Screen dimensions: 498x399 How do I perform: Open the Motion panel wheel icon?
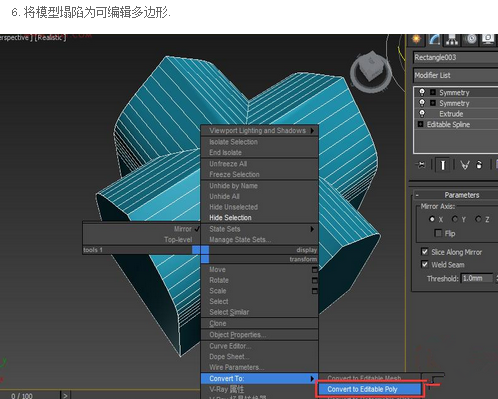tap(471, 39)
